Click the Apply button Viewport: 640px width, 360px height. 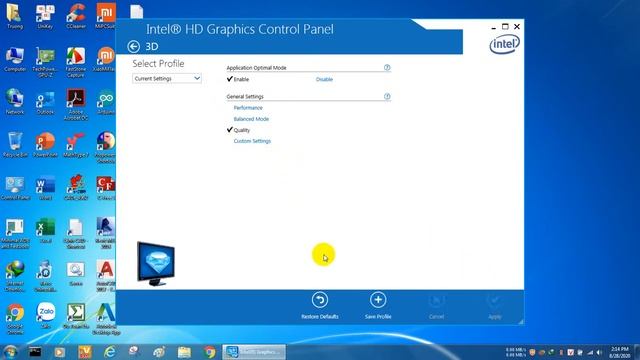pyautogui.click(x=495, y=307)
